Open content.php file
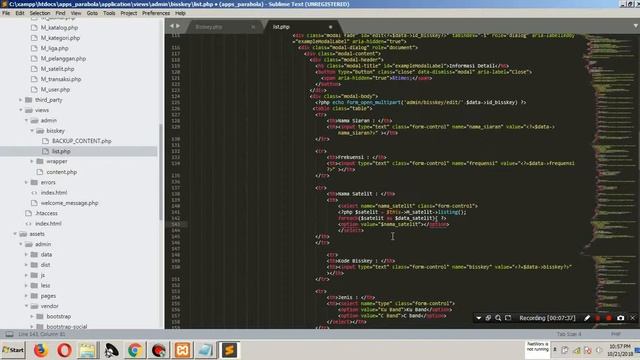This screenshot has width=640, height=360. coord(62,172)
